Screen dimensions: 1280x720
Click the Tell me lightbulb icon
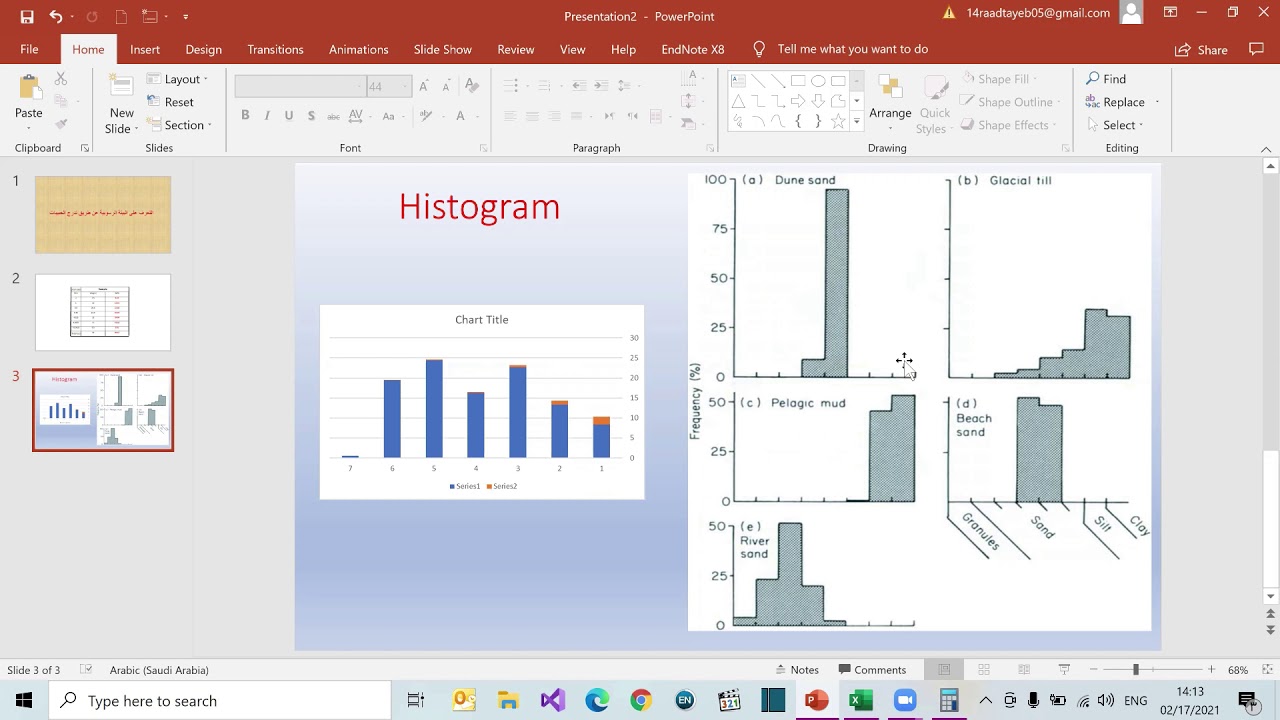tap(759, 49)
